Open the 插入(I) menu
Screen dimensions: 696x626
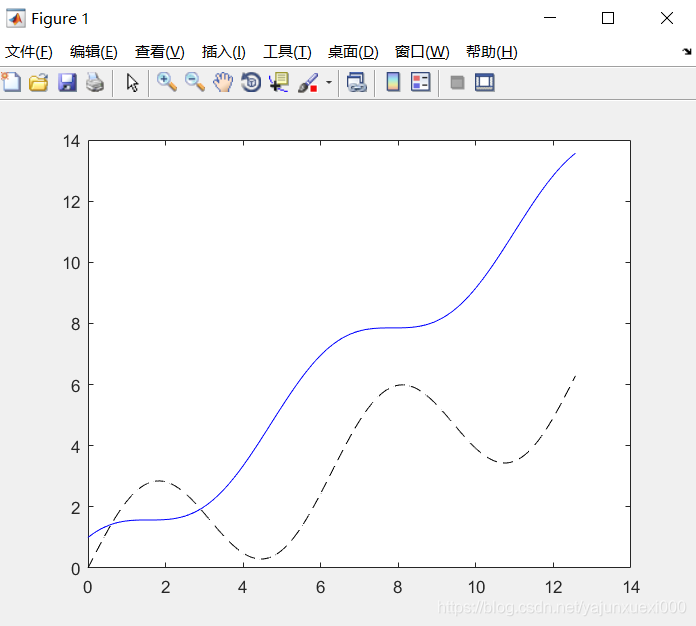[x=223, y=52]
